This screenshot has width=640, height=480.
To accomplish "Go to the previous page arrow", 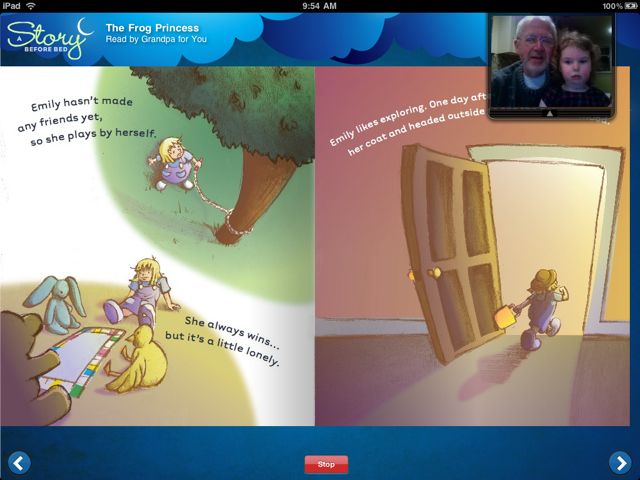I will (19, 463).
